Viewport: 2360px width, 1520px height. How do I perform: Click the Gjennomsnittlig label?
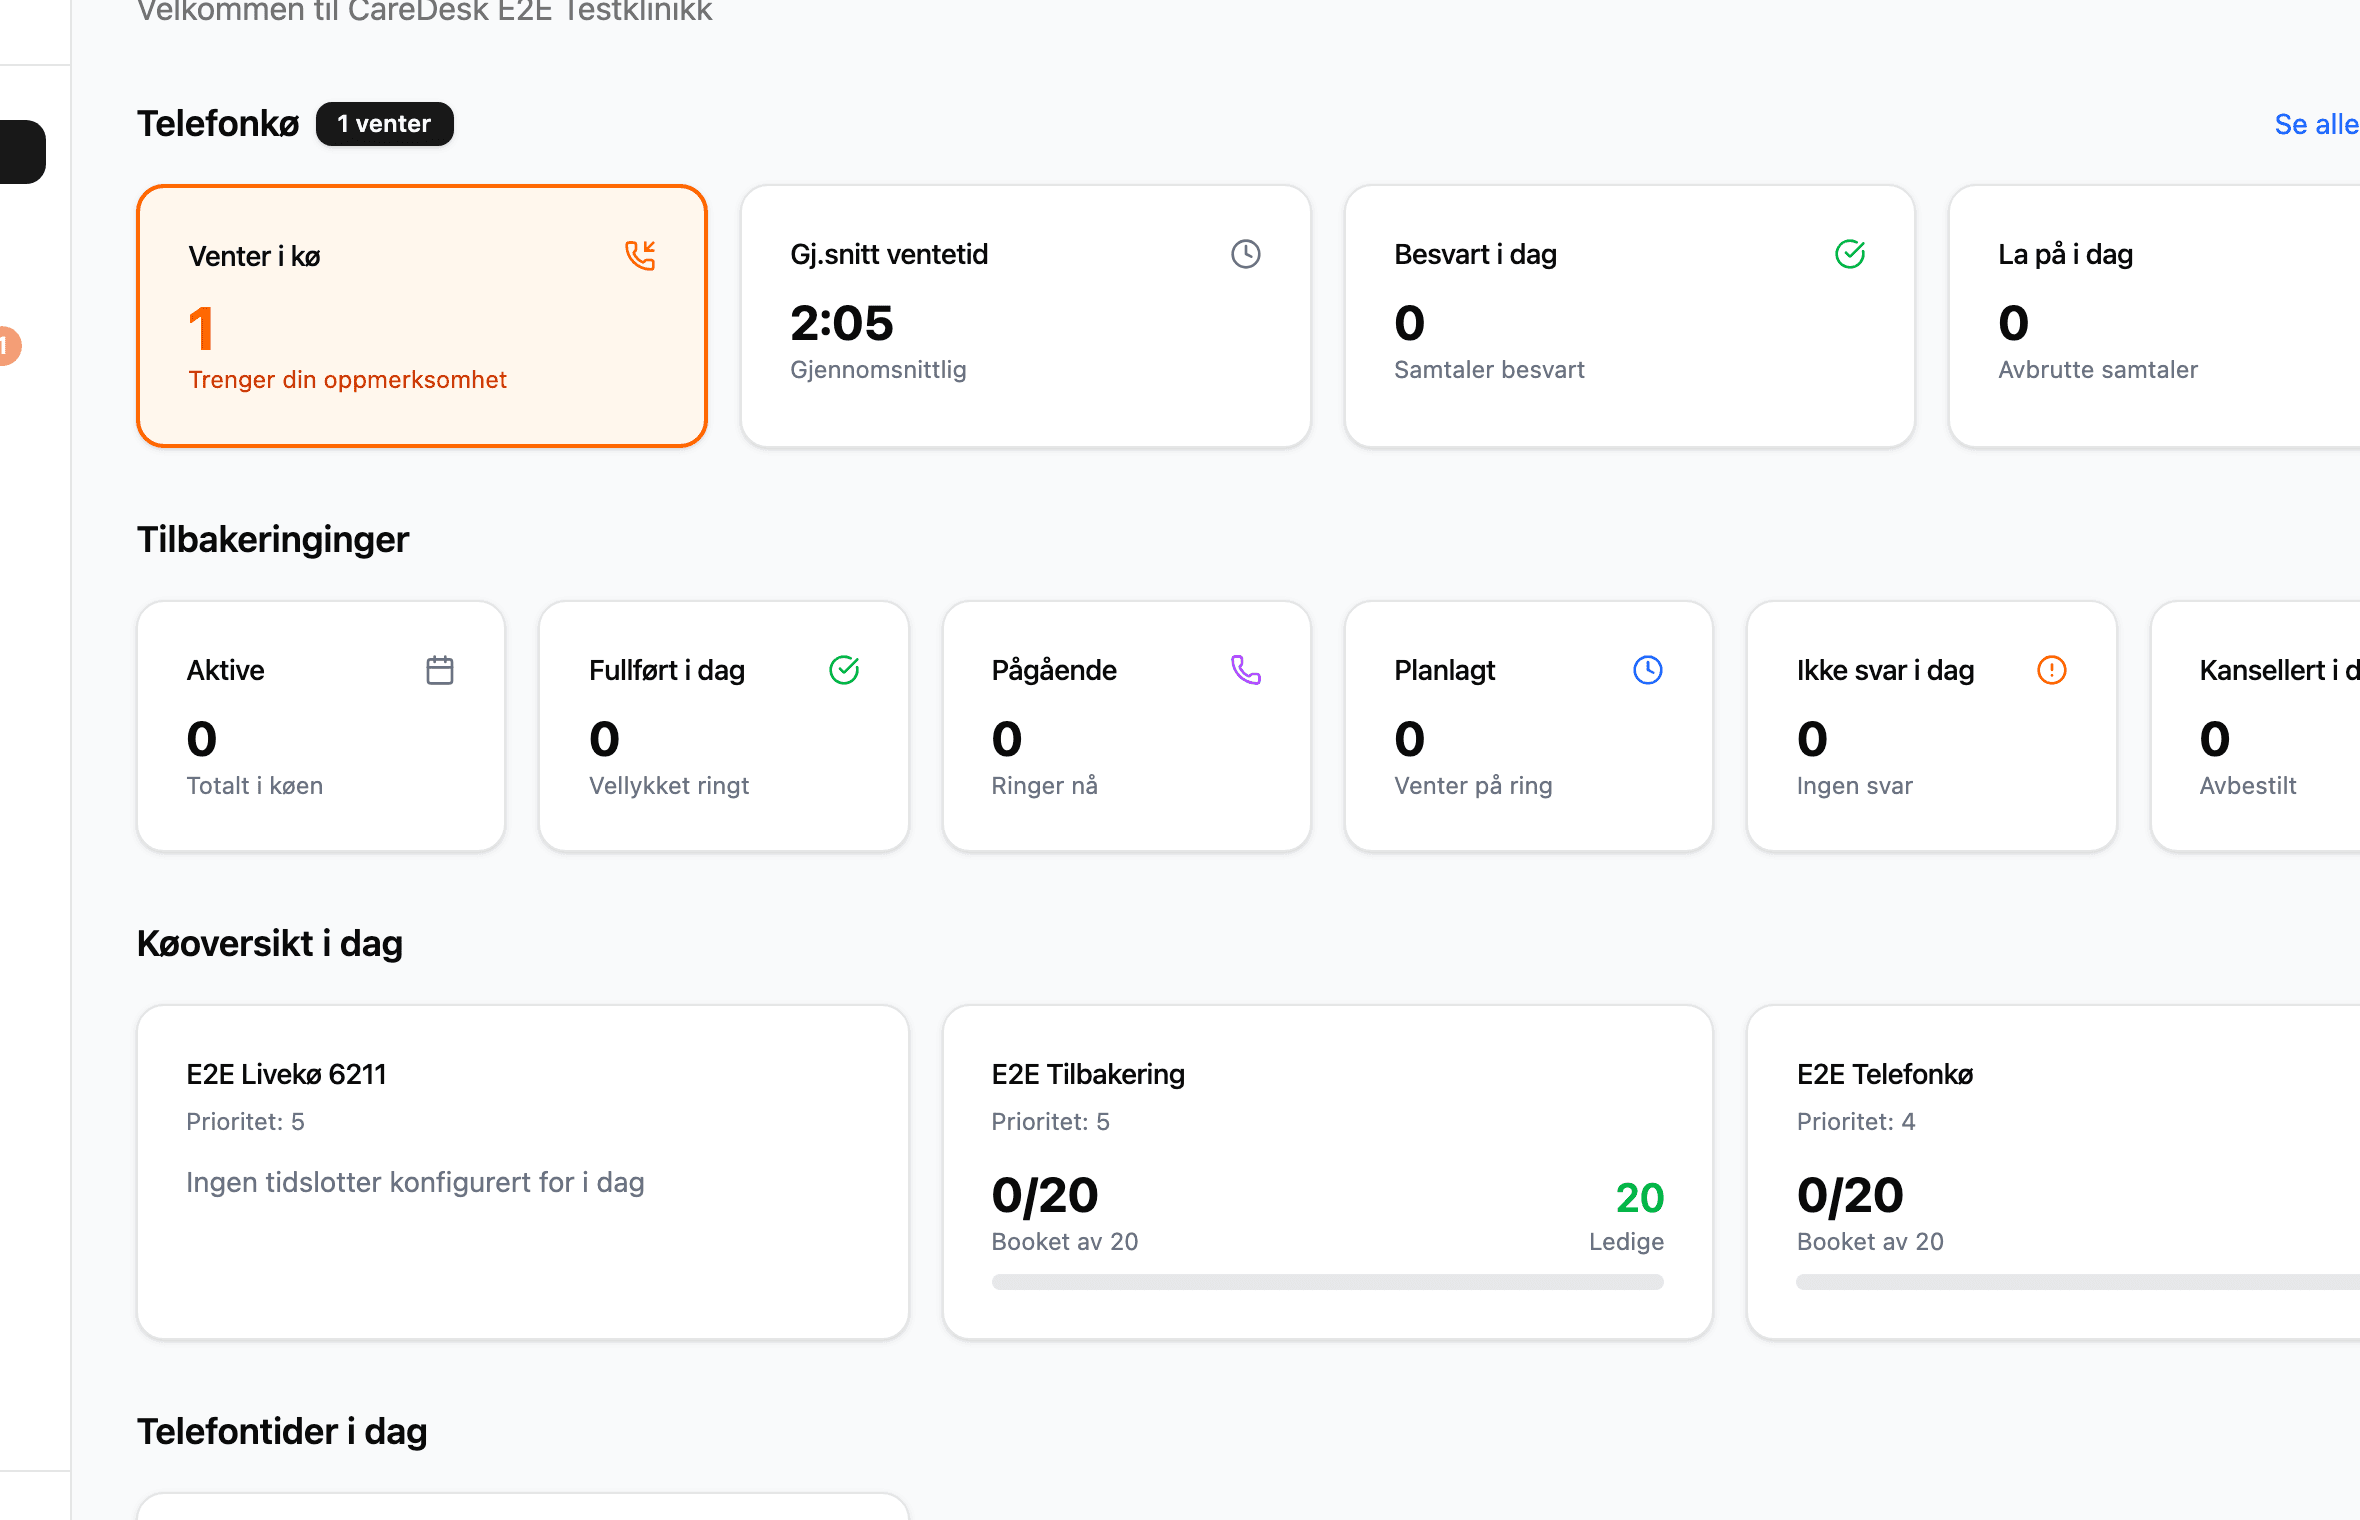pos(878,370)
